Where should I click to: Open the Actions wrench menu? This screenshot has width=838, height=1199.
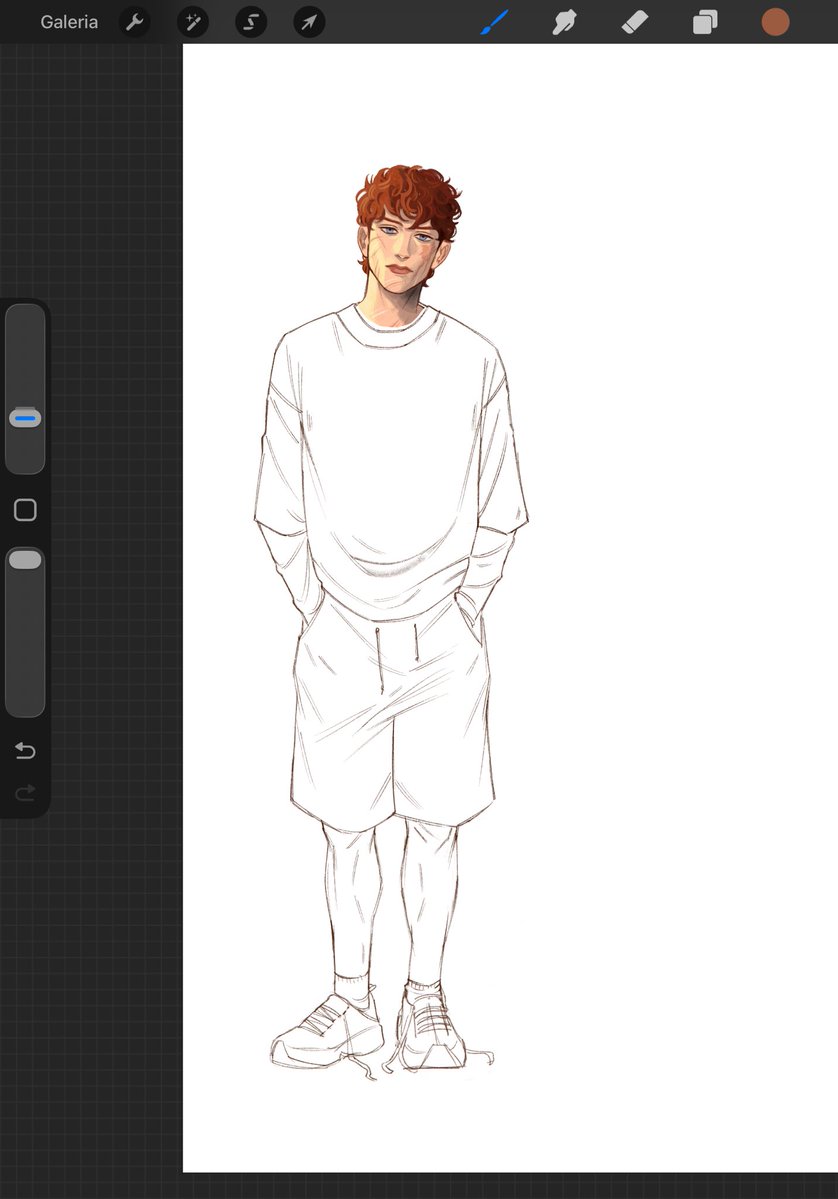coord(135,22)
